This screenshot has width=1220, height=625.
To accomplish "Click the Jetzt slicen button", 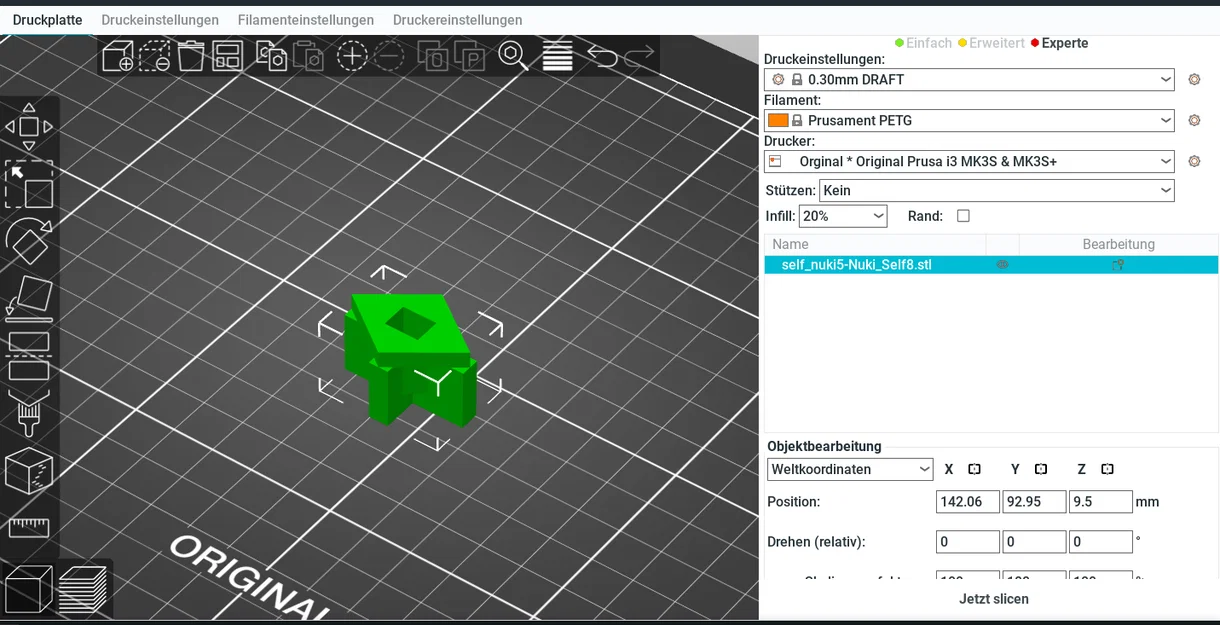I will pyautogui.click(x=993, y=599).
